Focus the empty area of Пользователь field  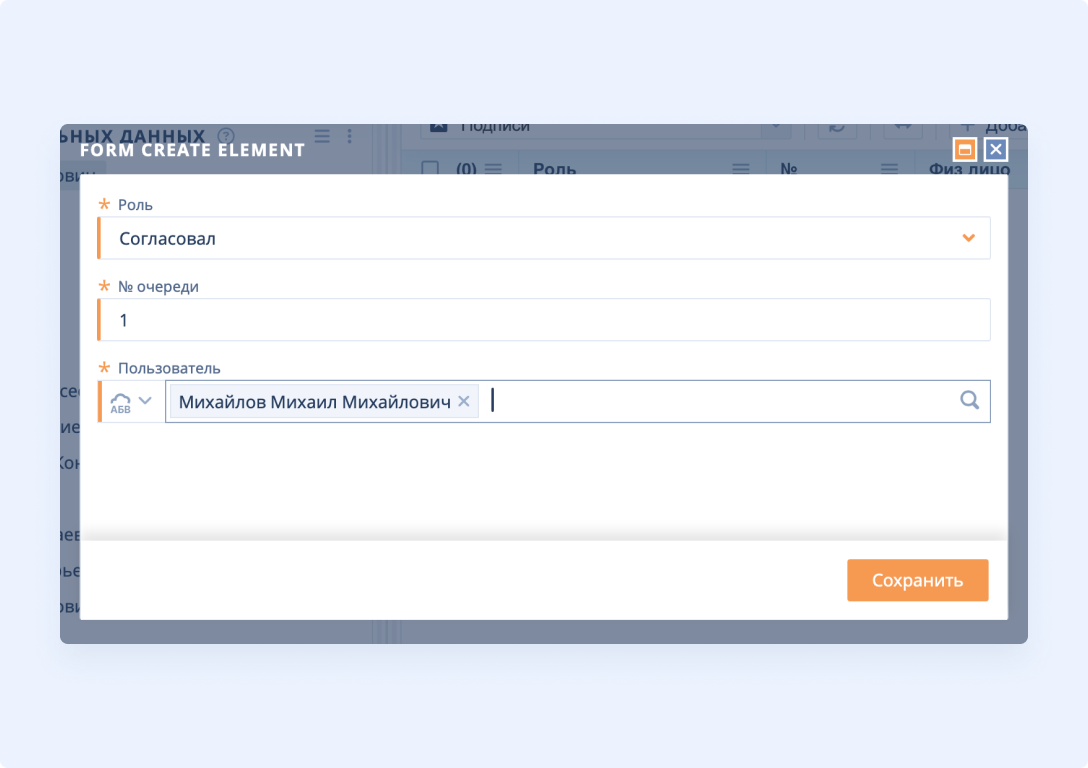720,401
